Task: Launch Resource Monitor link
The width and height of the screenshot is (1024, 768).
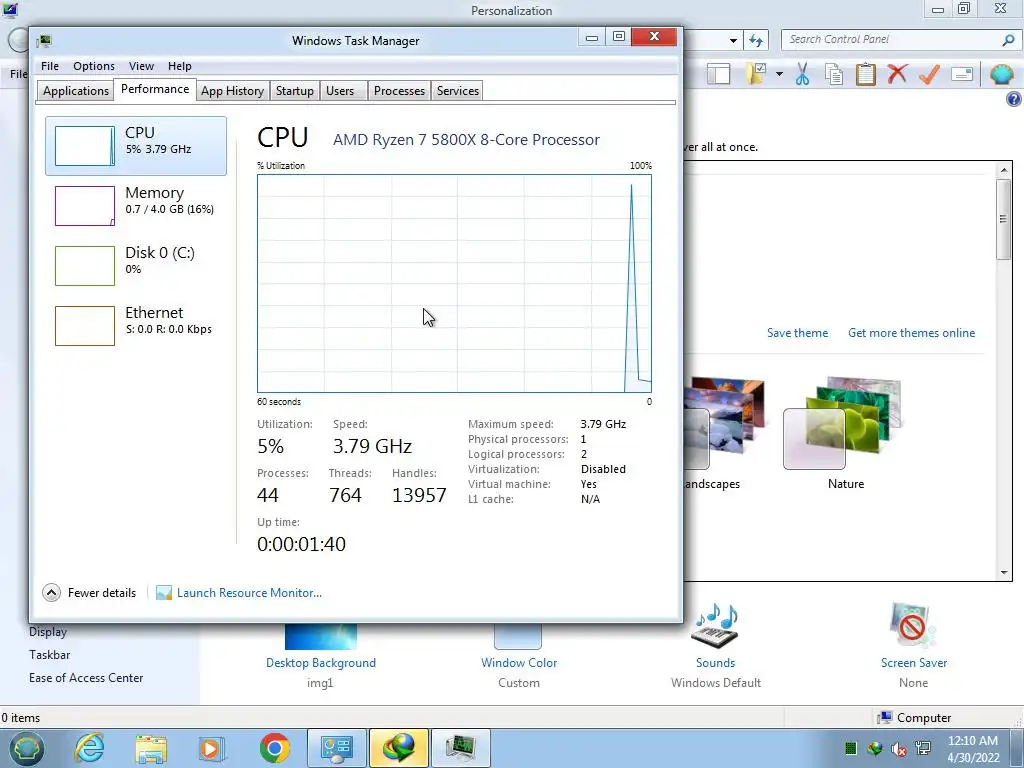Action: pyautogui.click(x=249, y=592)
